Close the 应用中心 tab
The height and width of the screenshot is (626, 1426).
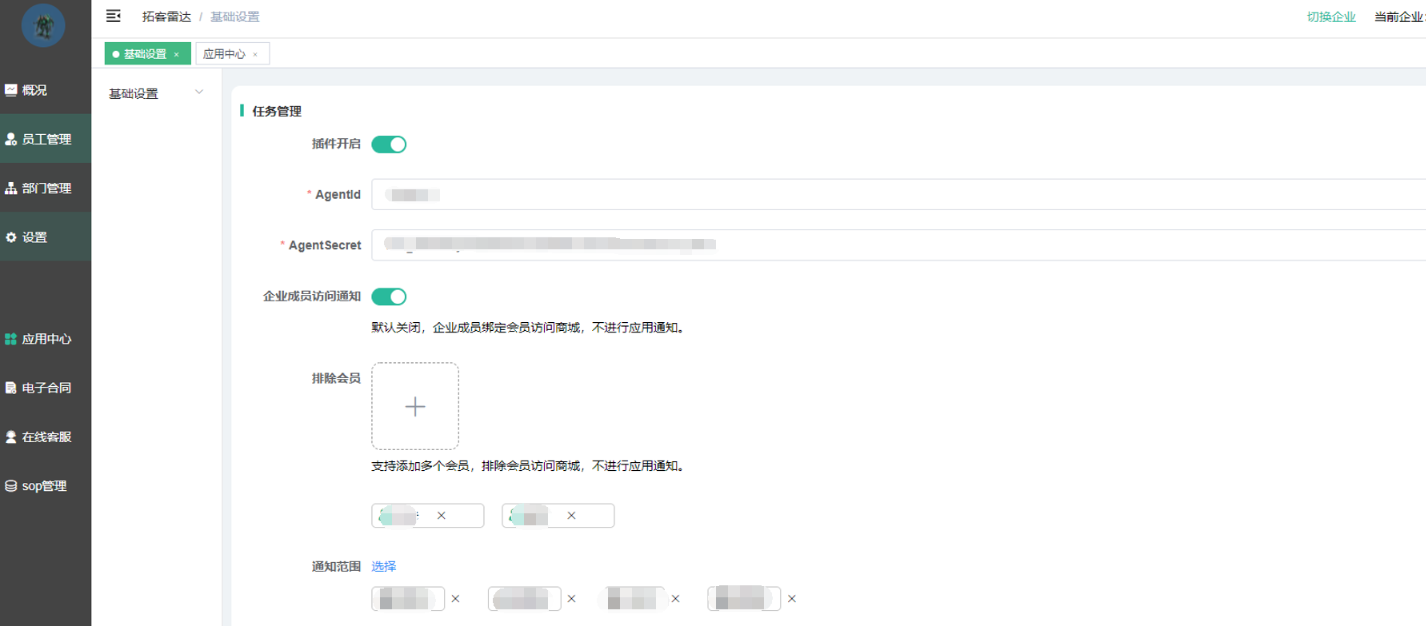coord(255,54)
